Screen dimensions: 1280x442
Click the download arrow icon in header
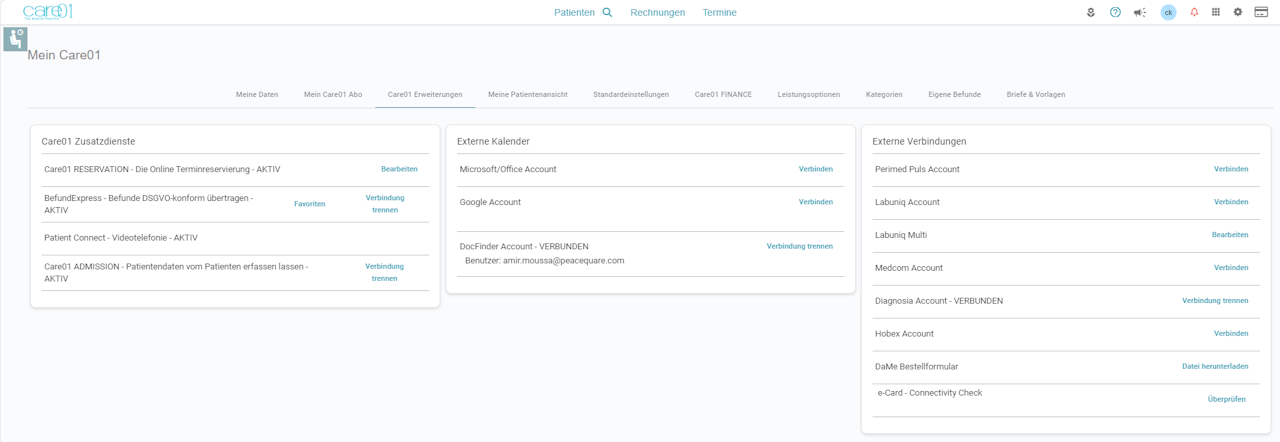coord(1091,13)
